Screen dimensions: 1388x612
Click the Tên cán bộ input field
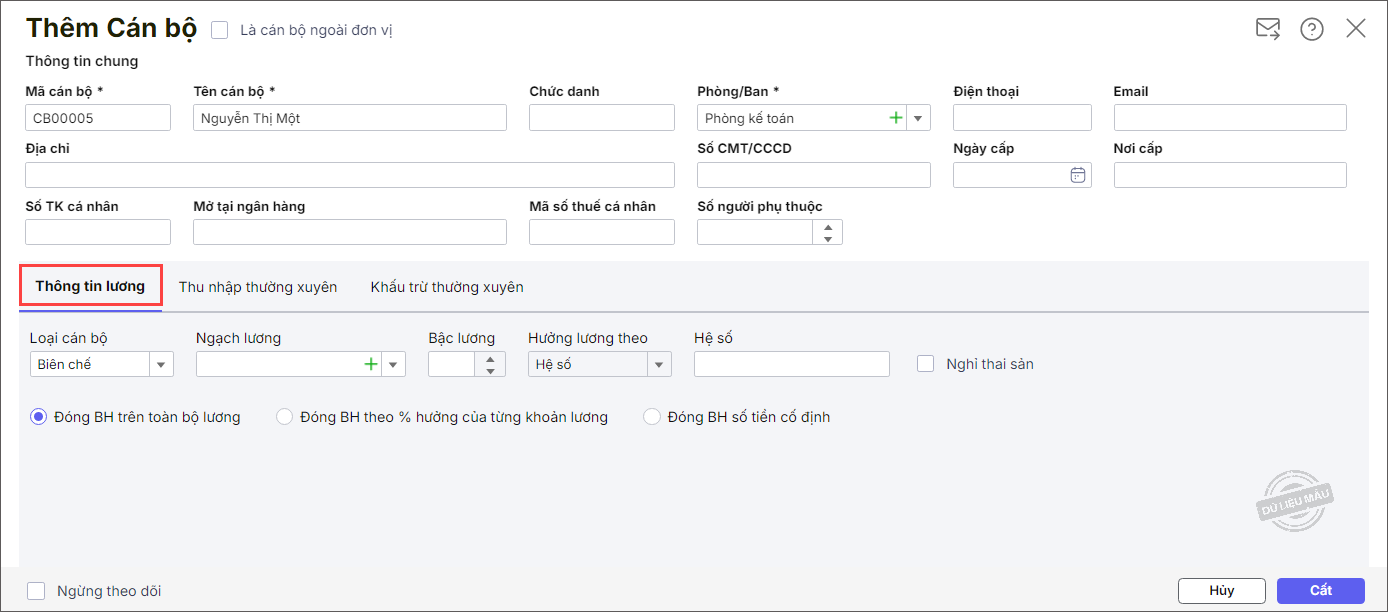coord(350,118)
